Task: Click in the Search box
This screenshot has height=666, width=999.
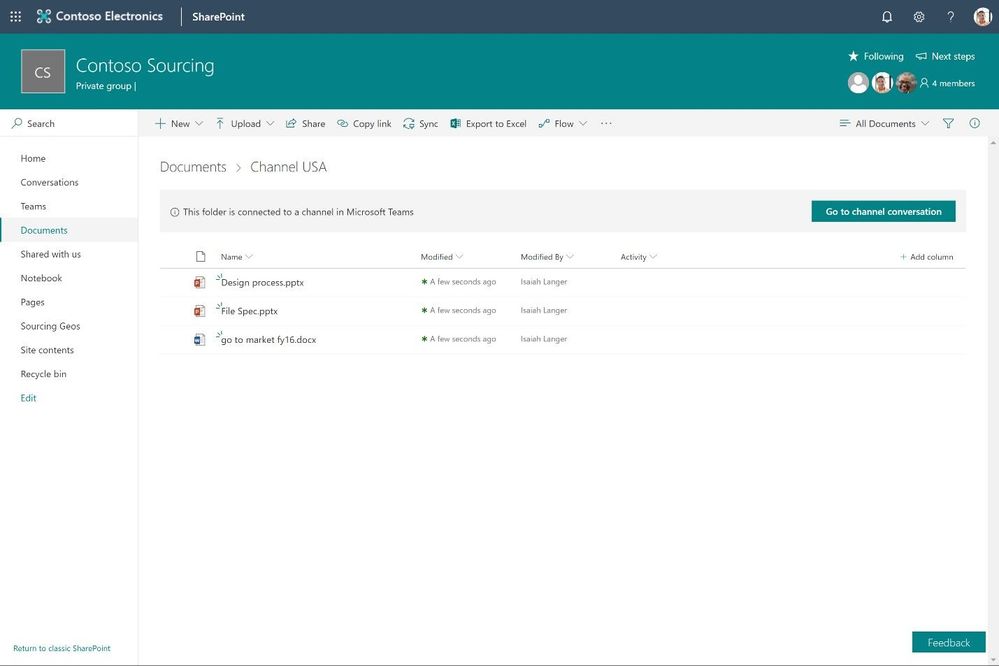Action: [69, 124]
